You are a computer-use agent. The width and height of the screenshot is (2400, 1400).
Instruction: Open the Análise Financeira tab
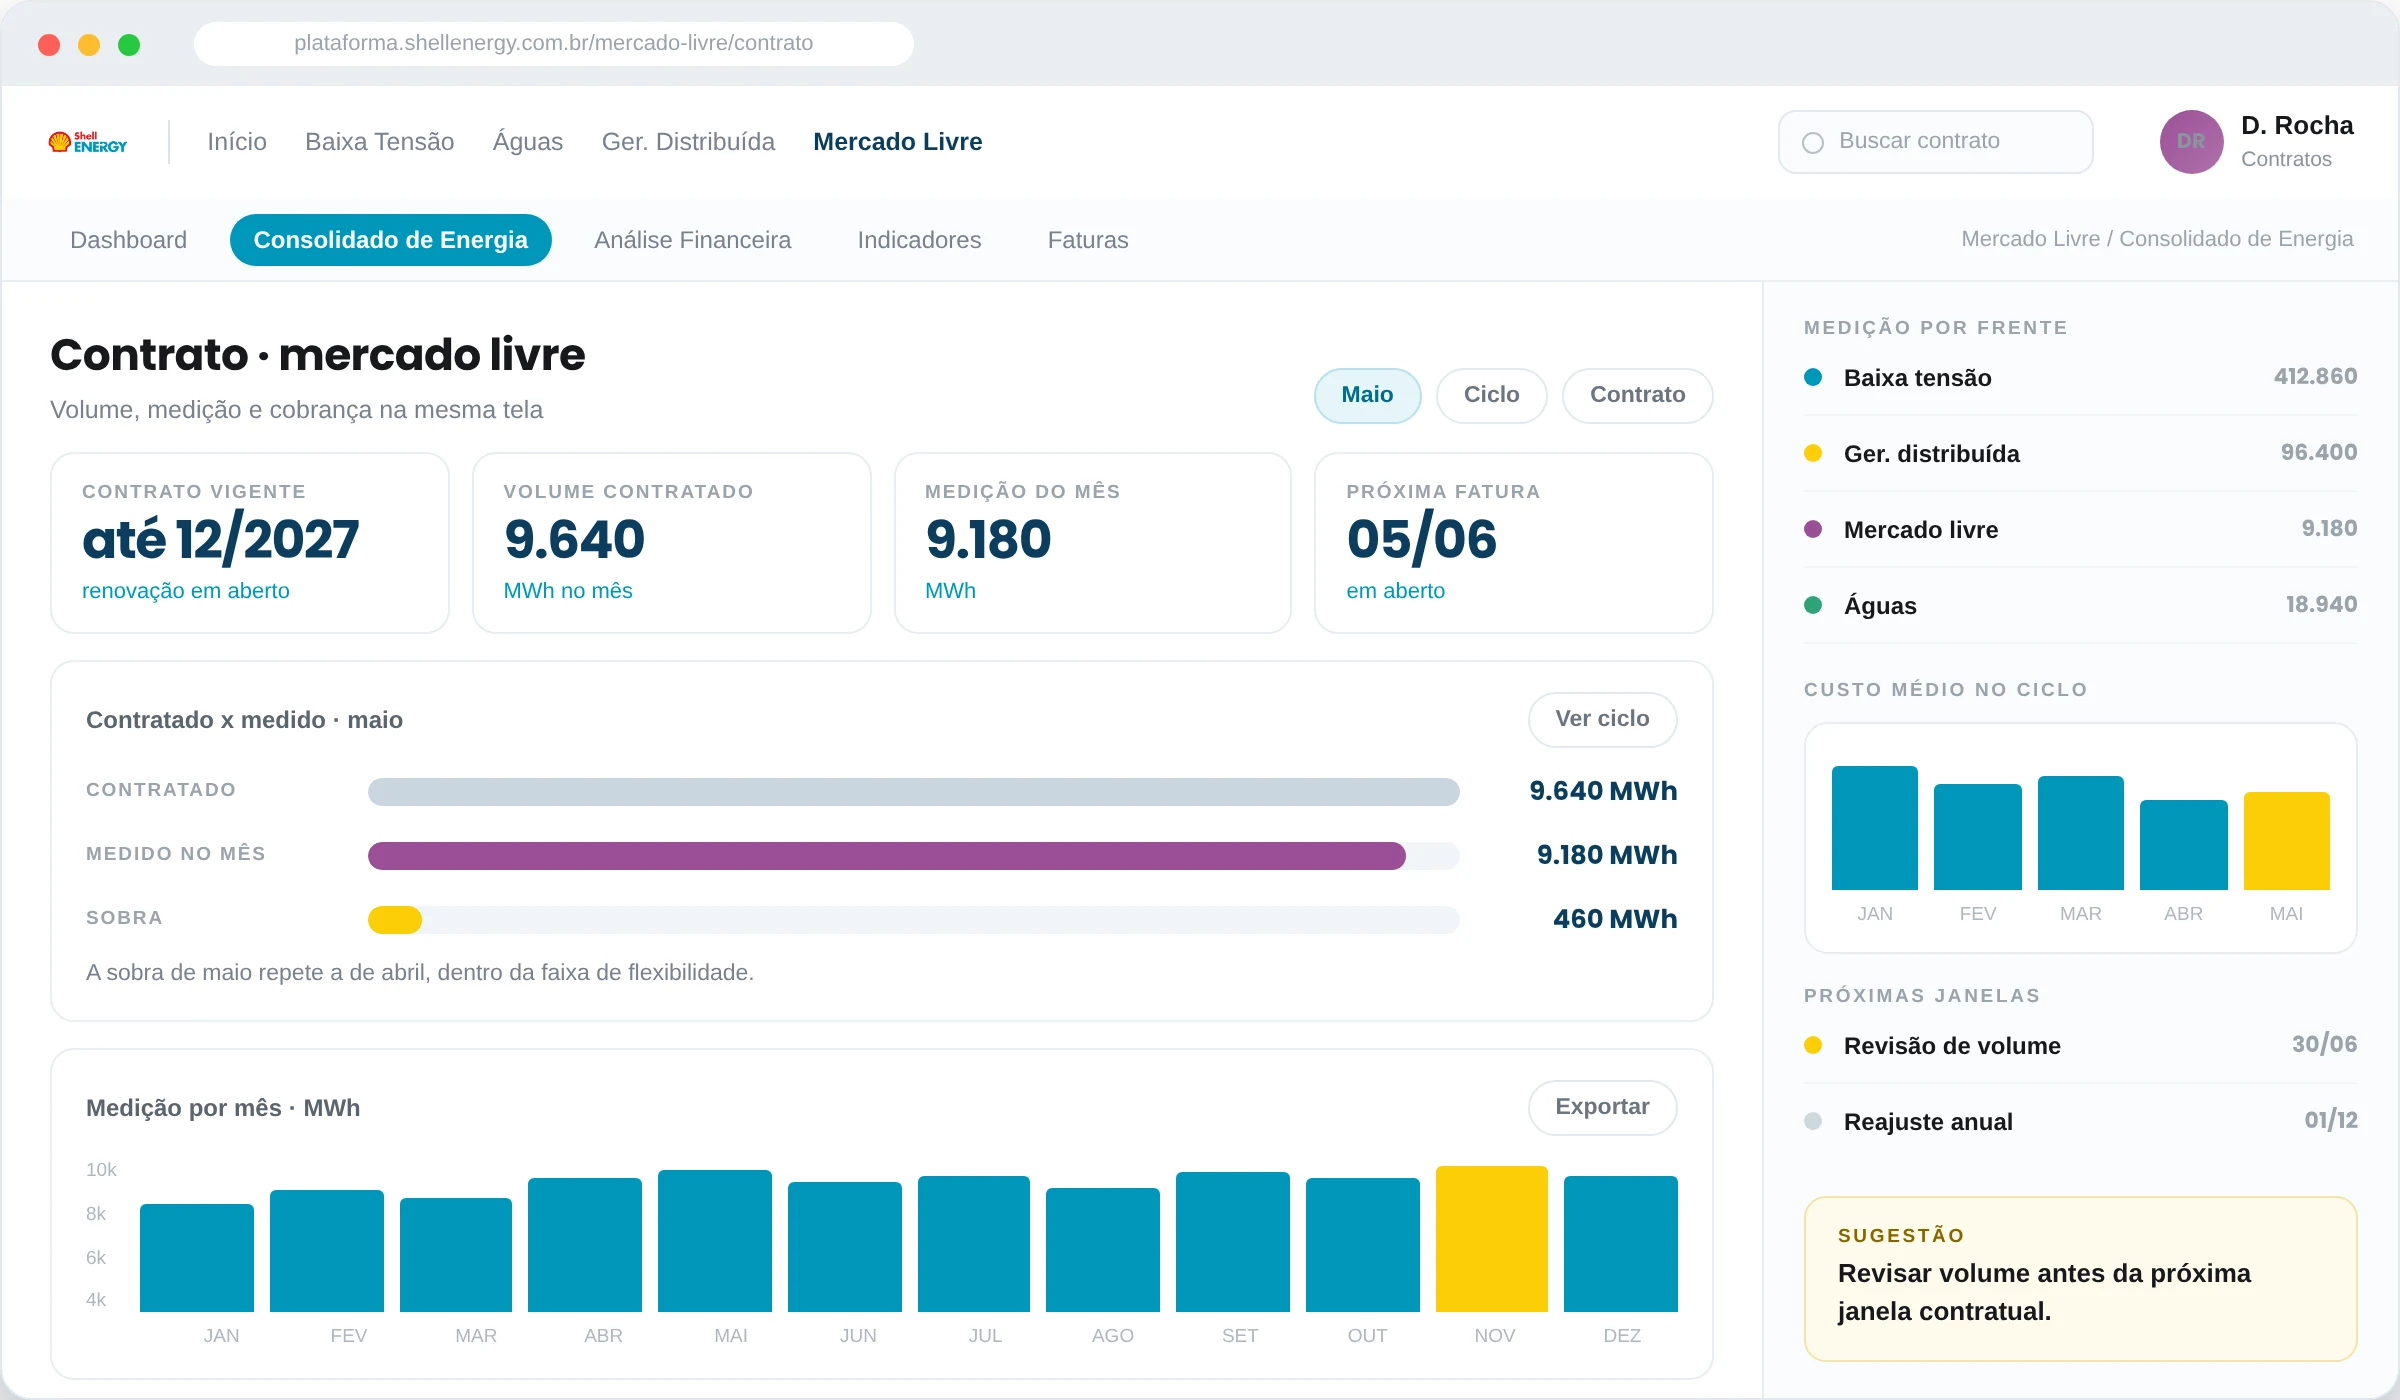point(692,240)
